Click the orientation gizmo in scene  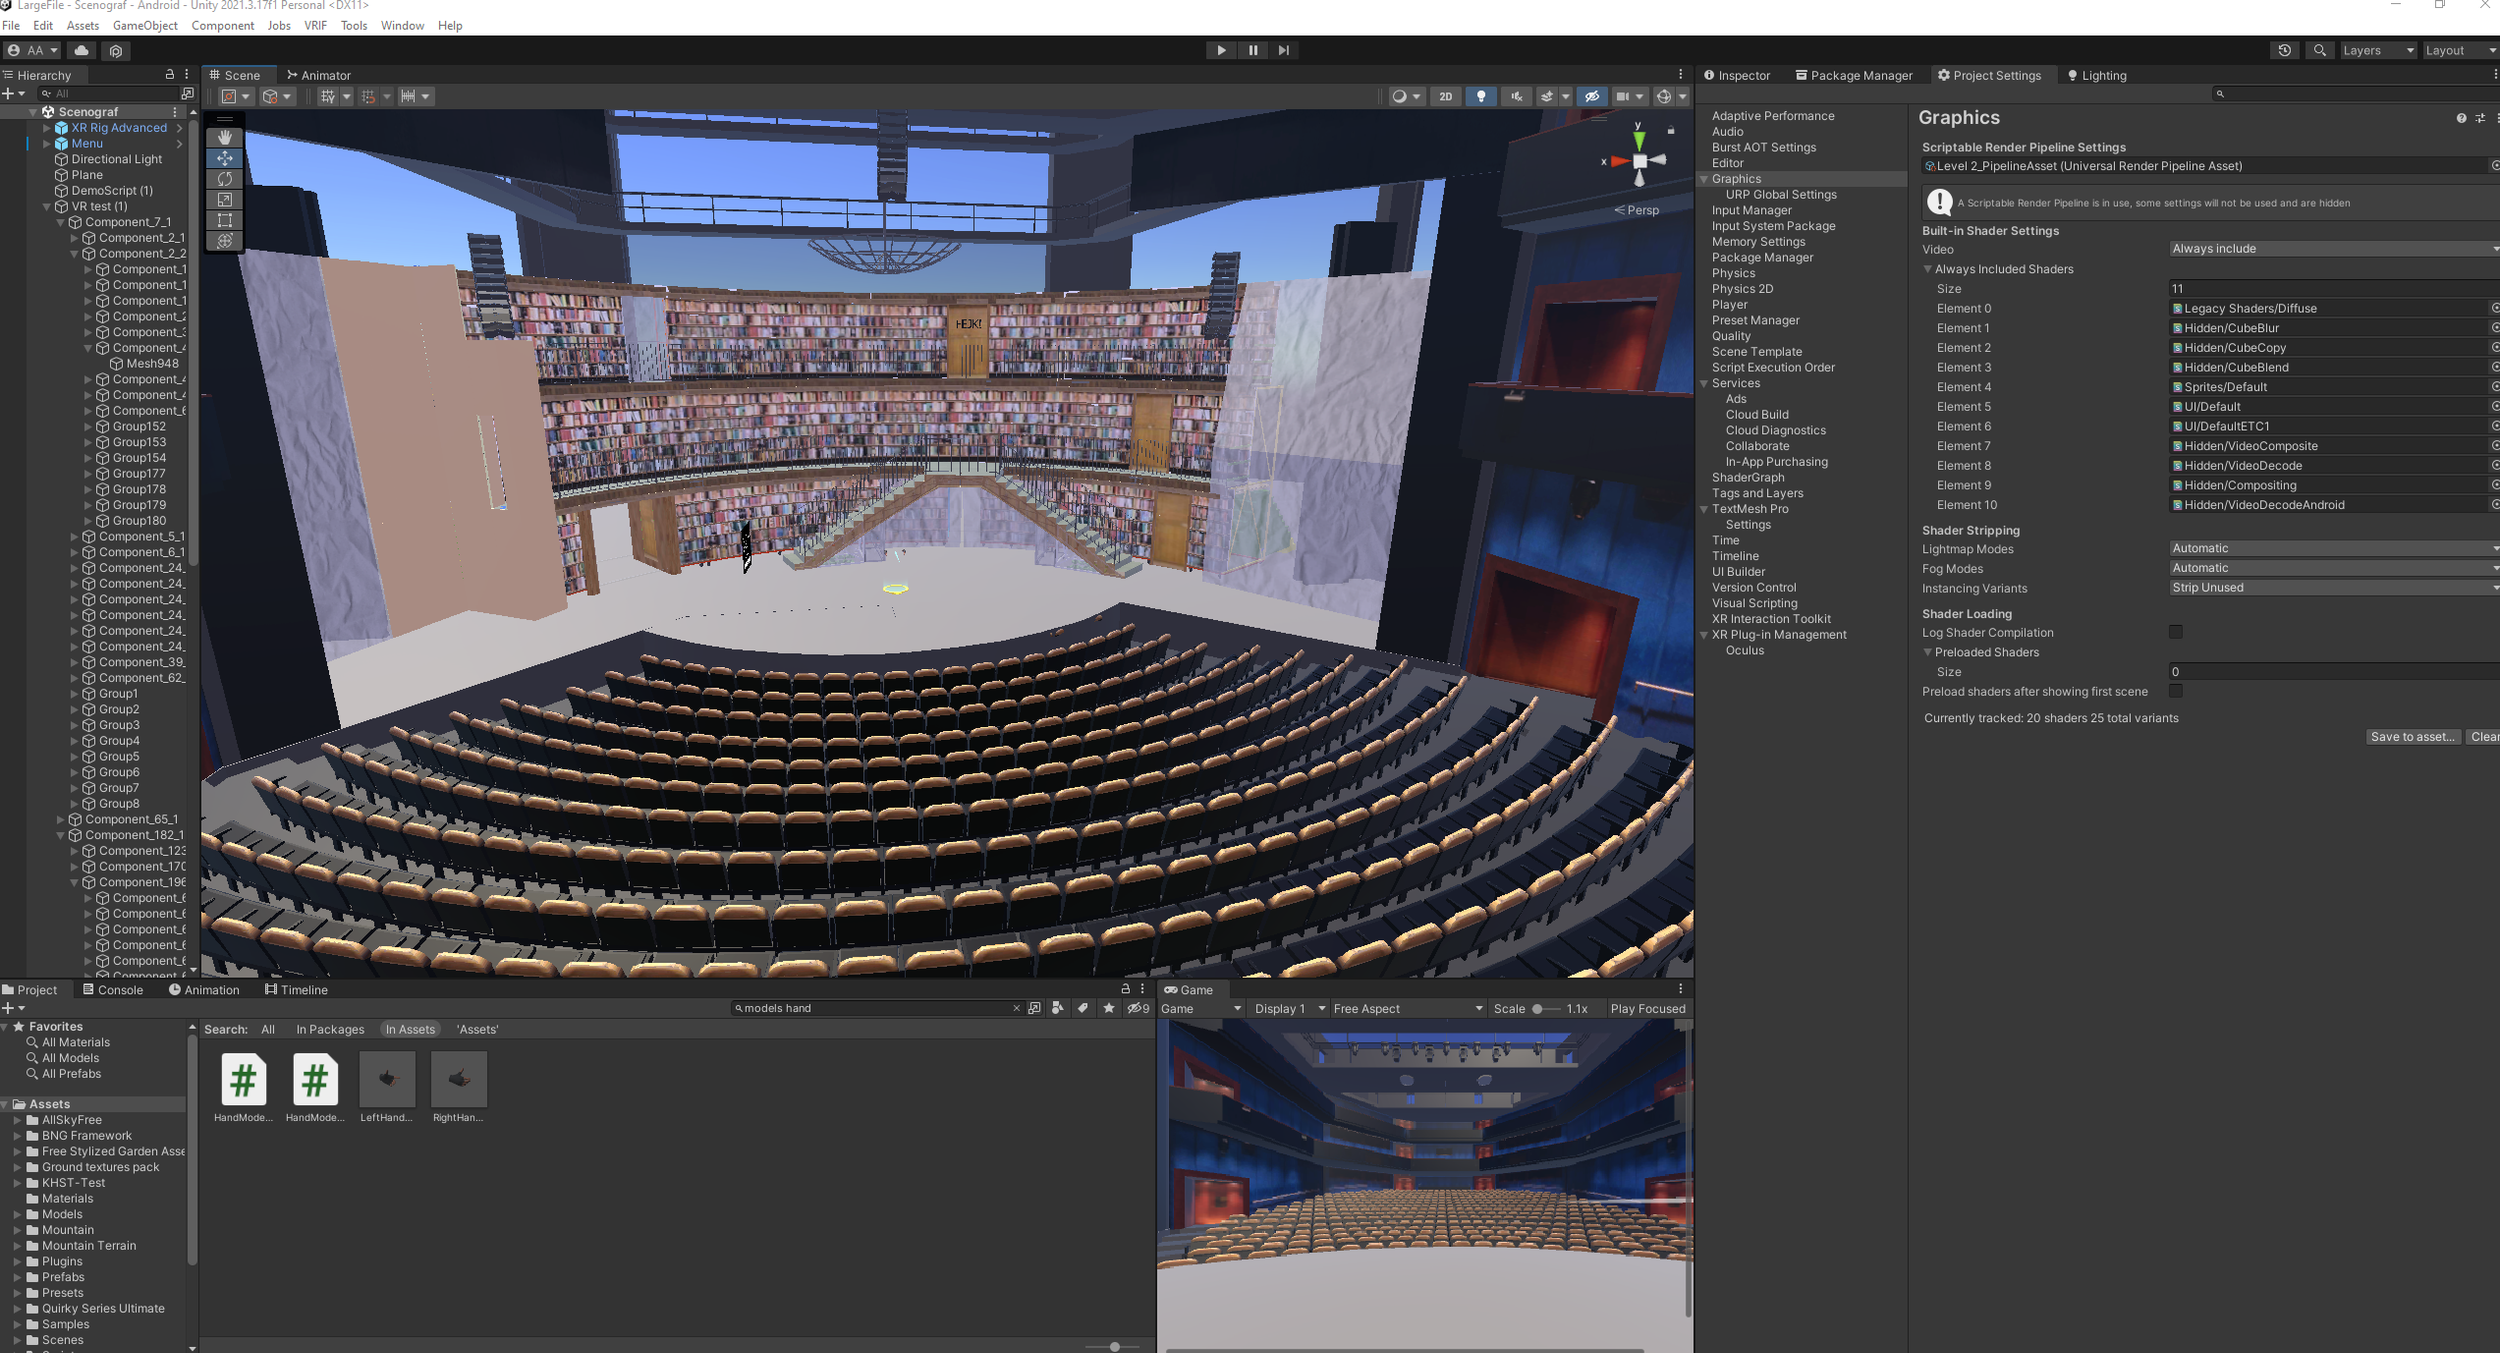pyautogui.click(x=1639, y=160)
